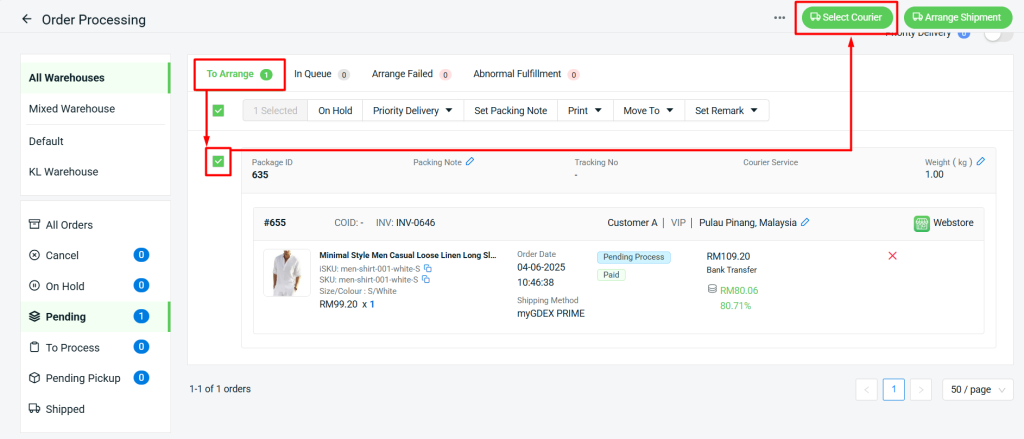Go to next page arrow
The height and width of the screenshot is (439, 1024).
[x=921, y=390]
